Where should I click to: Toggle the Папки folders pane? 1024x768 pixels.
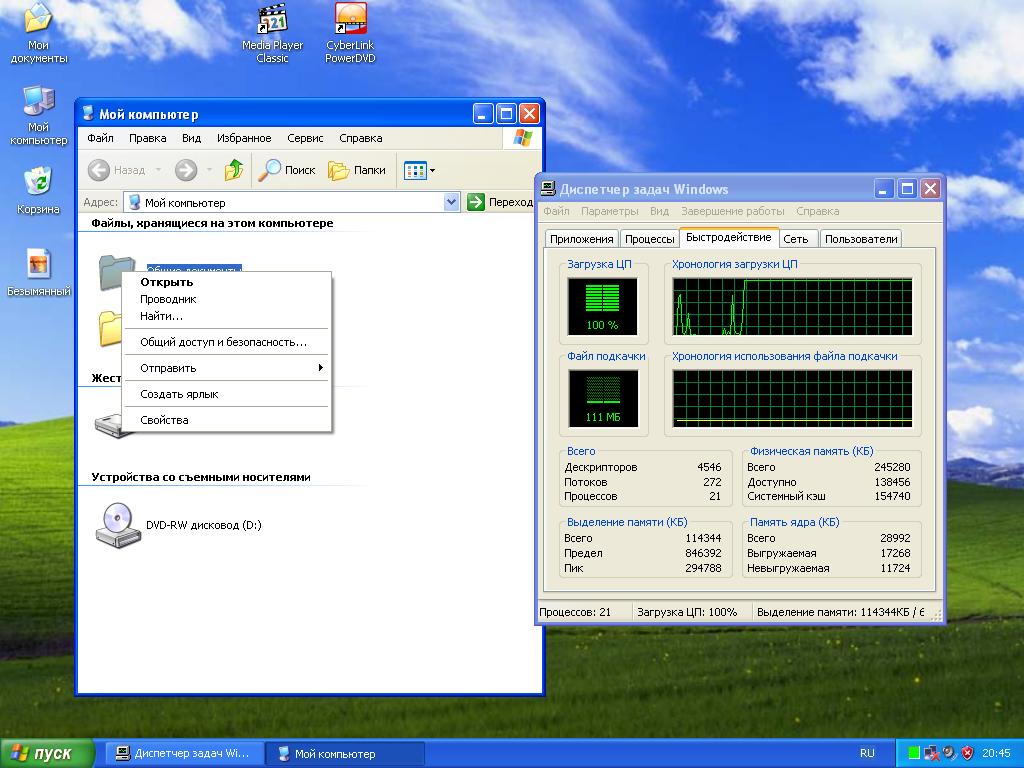(357, 170)
